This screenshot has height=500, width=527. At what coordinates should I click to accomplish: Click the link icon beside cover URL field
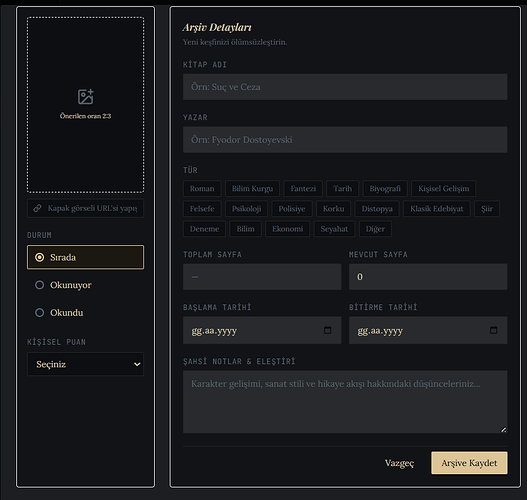click(x=37, y=208)
